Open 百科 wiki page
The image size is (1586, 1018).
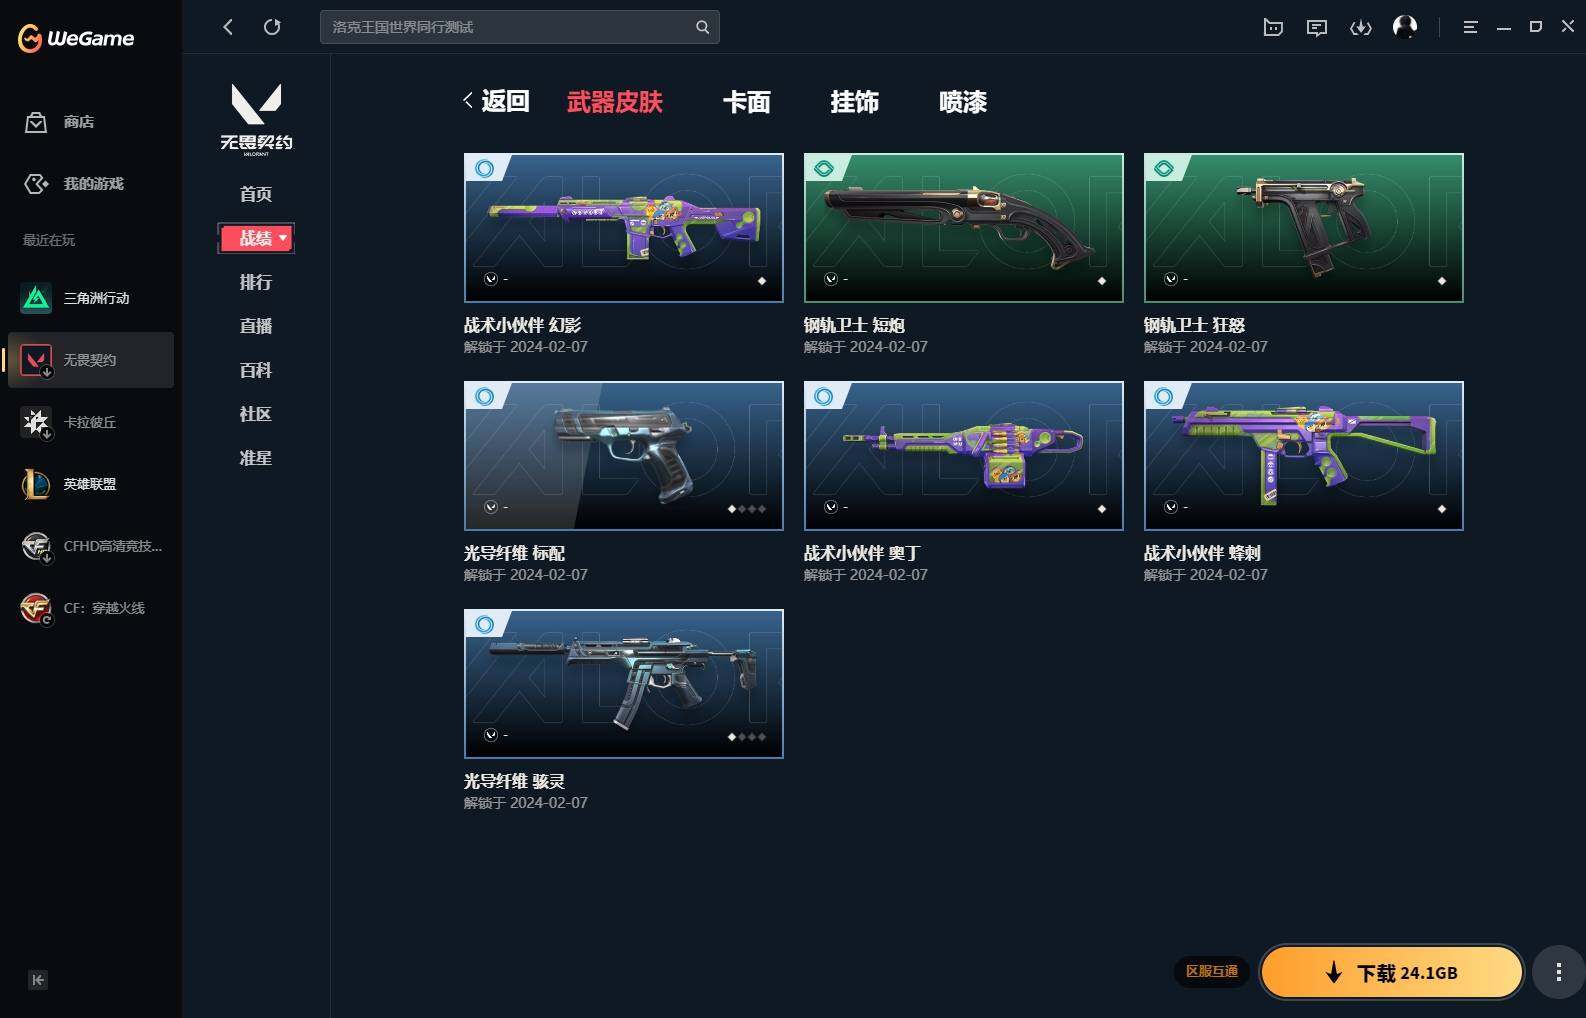click(x=256, y=370)
